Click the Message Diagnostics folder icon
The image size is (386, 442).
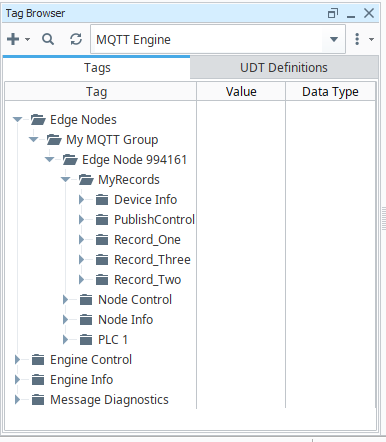click(38, 399)
